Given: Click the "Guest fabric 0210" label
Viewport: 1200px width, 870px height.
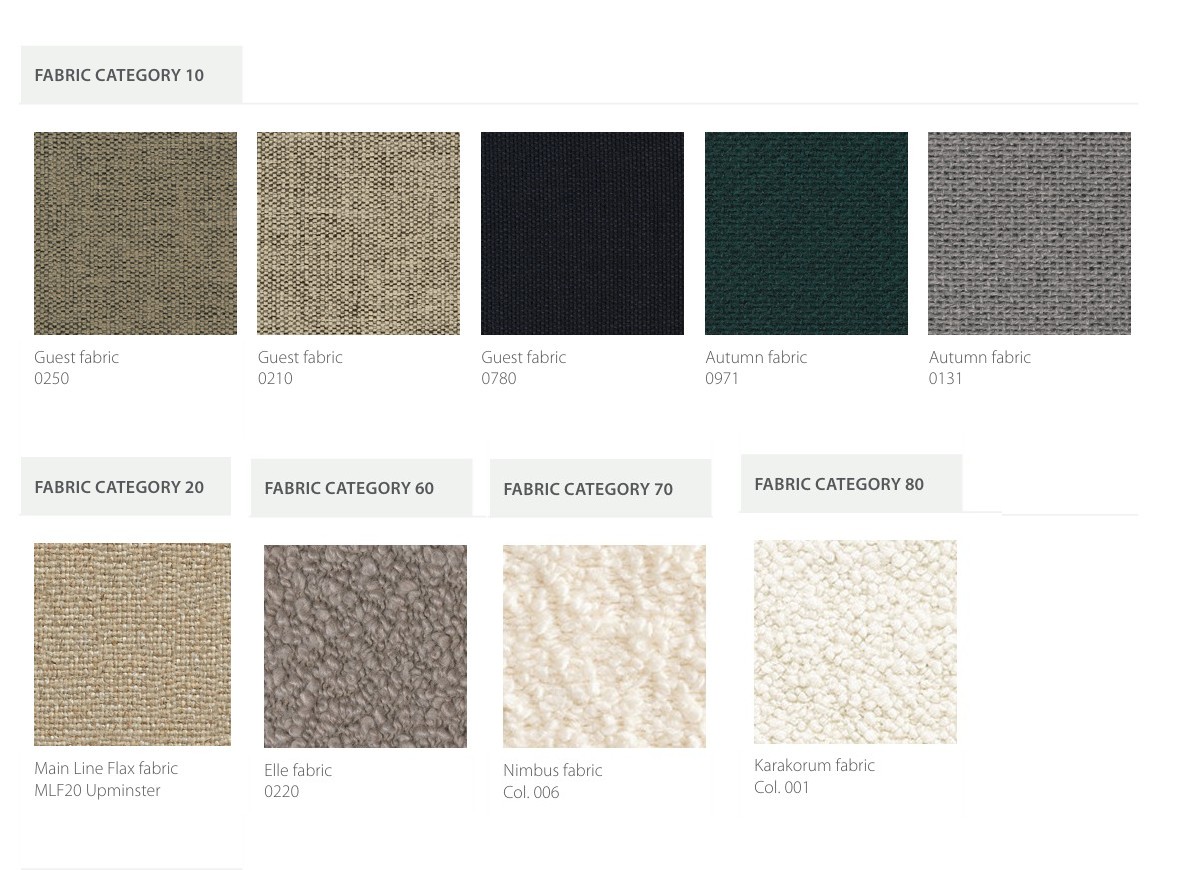Looking at the screenshot, I should point(300,368).
